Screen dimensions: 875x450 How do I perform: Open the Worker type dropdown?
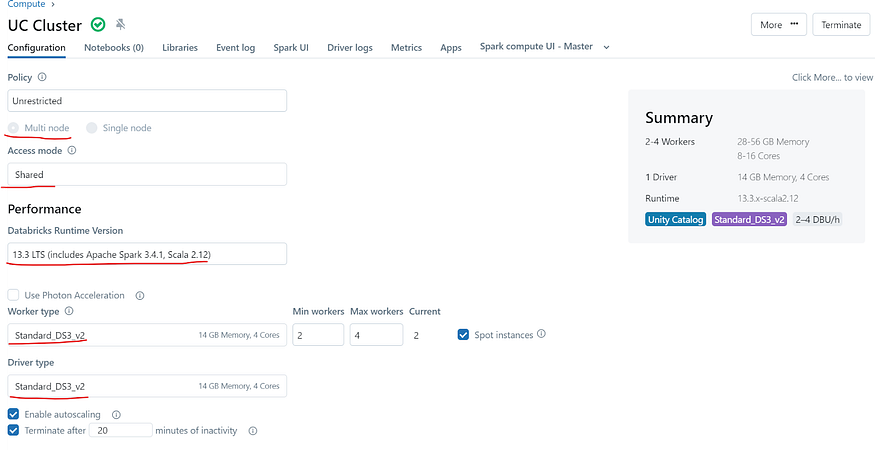[147, 335]
